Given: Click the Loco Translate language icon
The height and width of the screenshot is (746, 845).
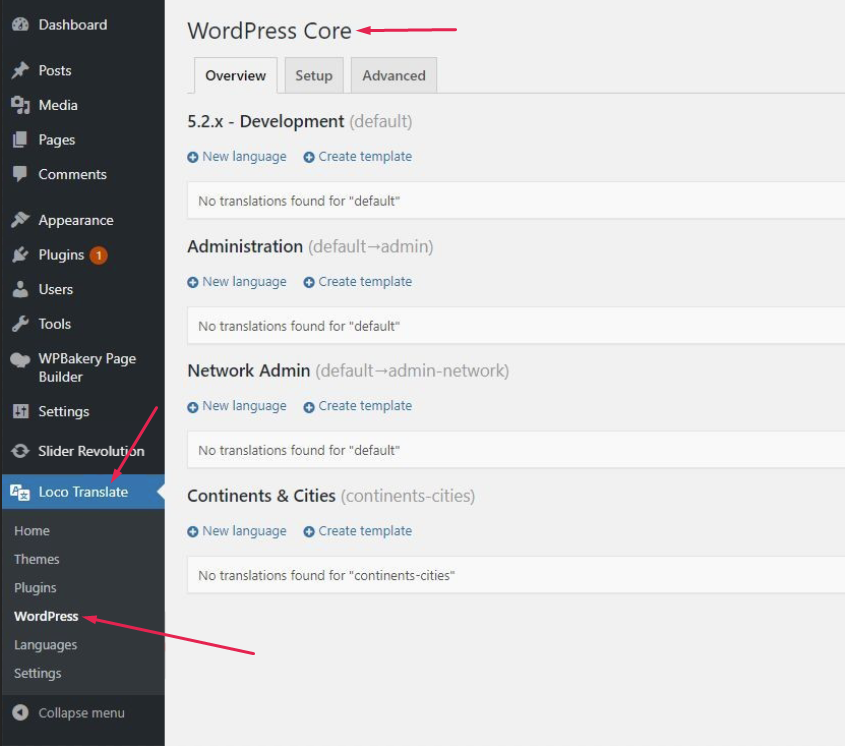Looking at the screenshot, I should 20,492.
